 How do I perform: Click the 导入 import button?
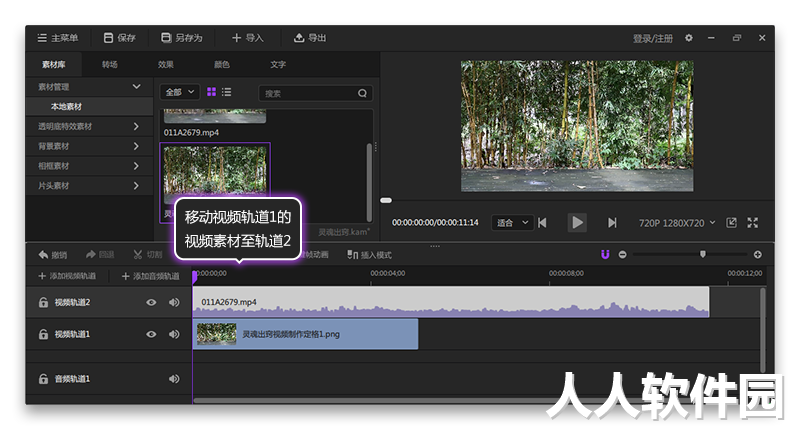pos(247,38)
